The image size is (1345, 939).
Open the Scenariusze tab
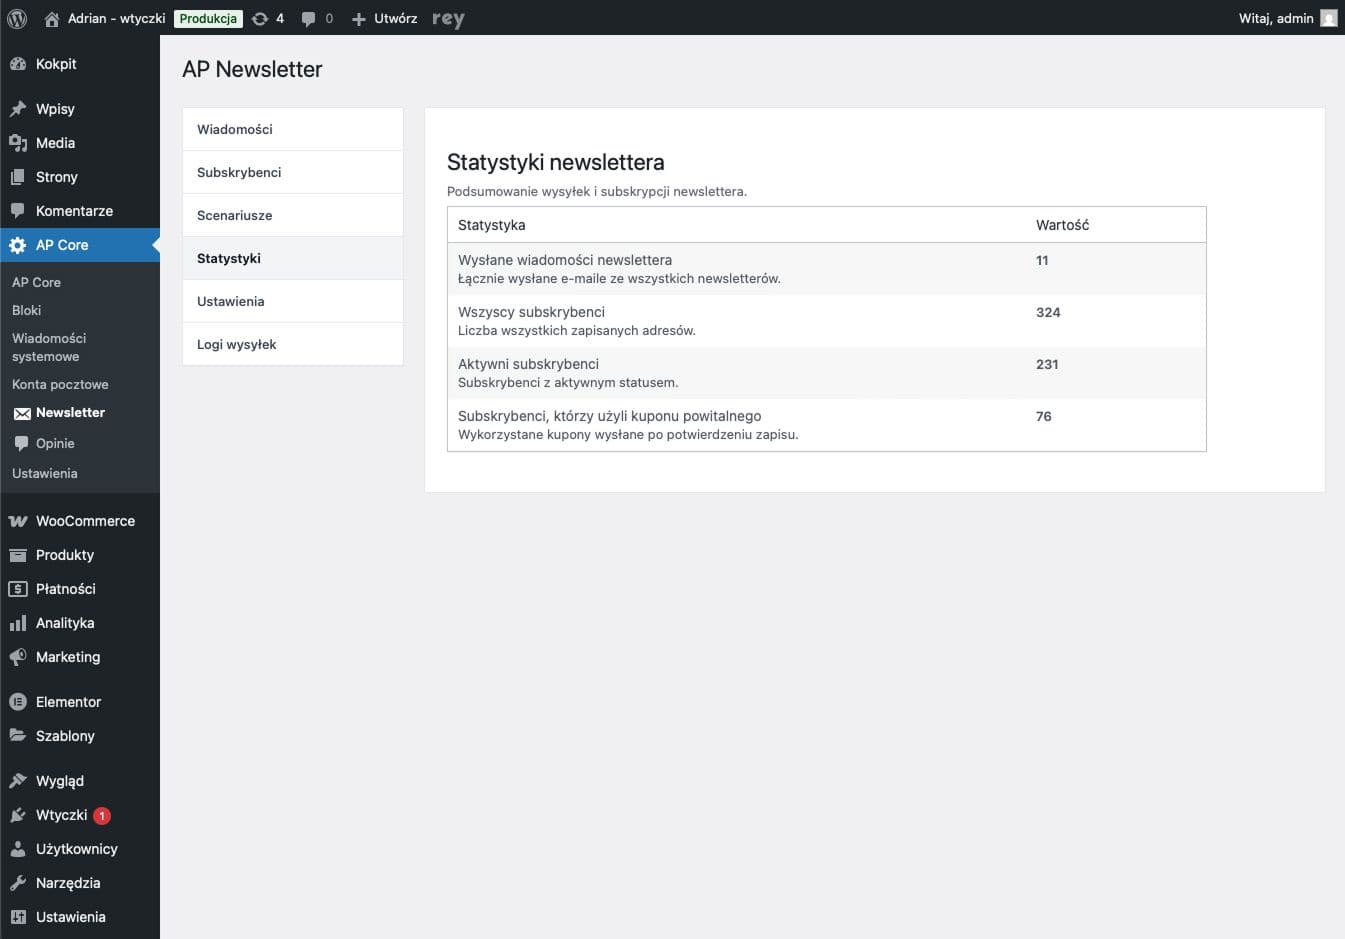coord(234,215)
